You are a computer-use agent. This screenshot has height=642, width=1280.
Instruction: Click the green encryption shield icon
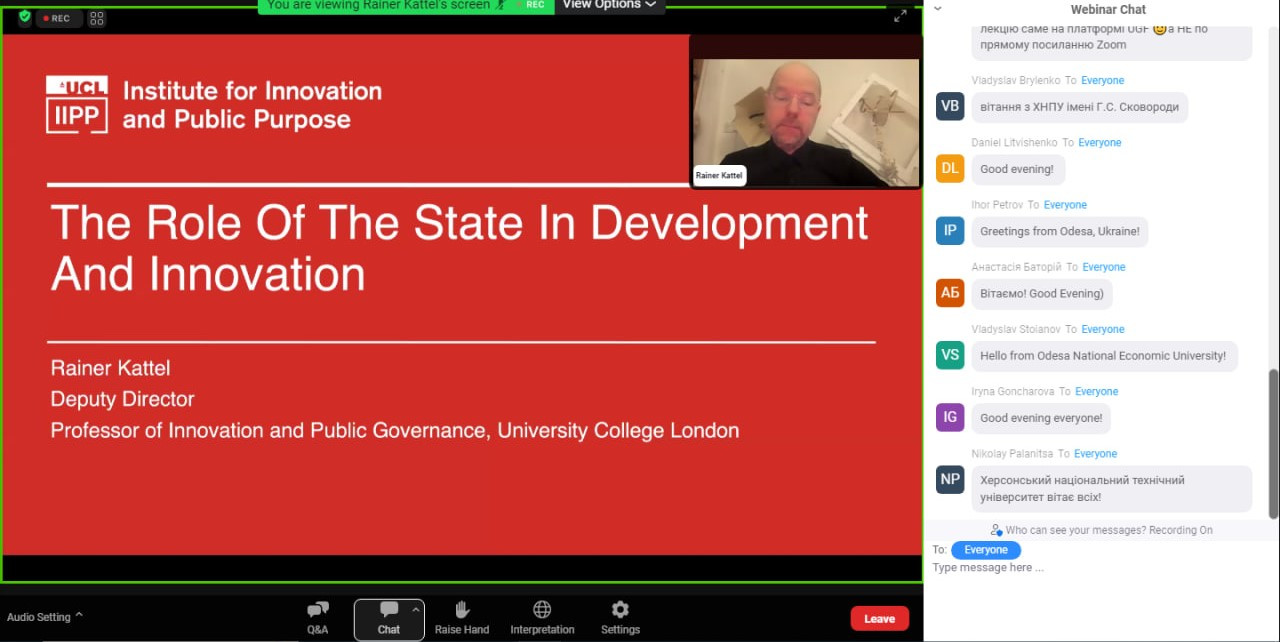click(x=24, y=17)
